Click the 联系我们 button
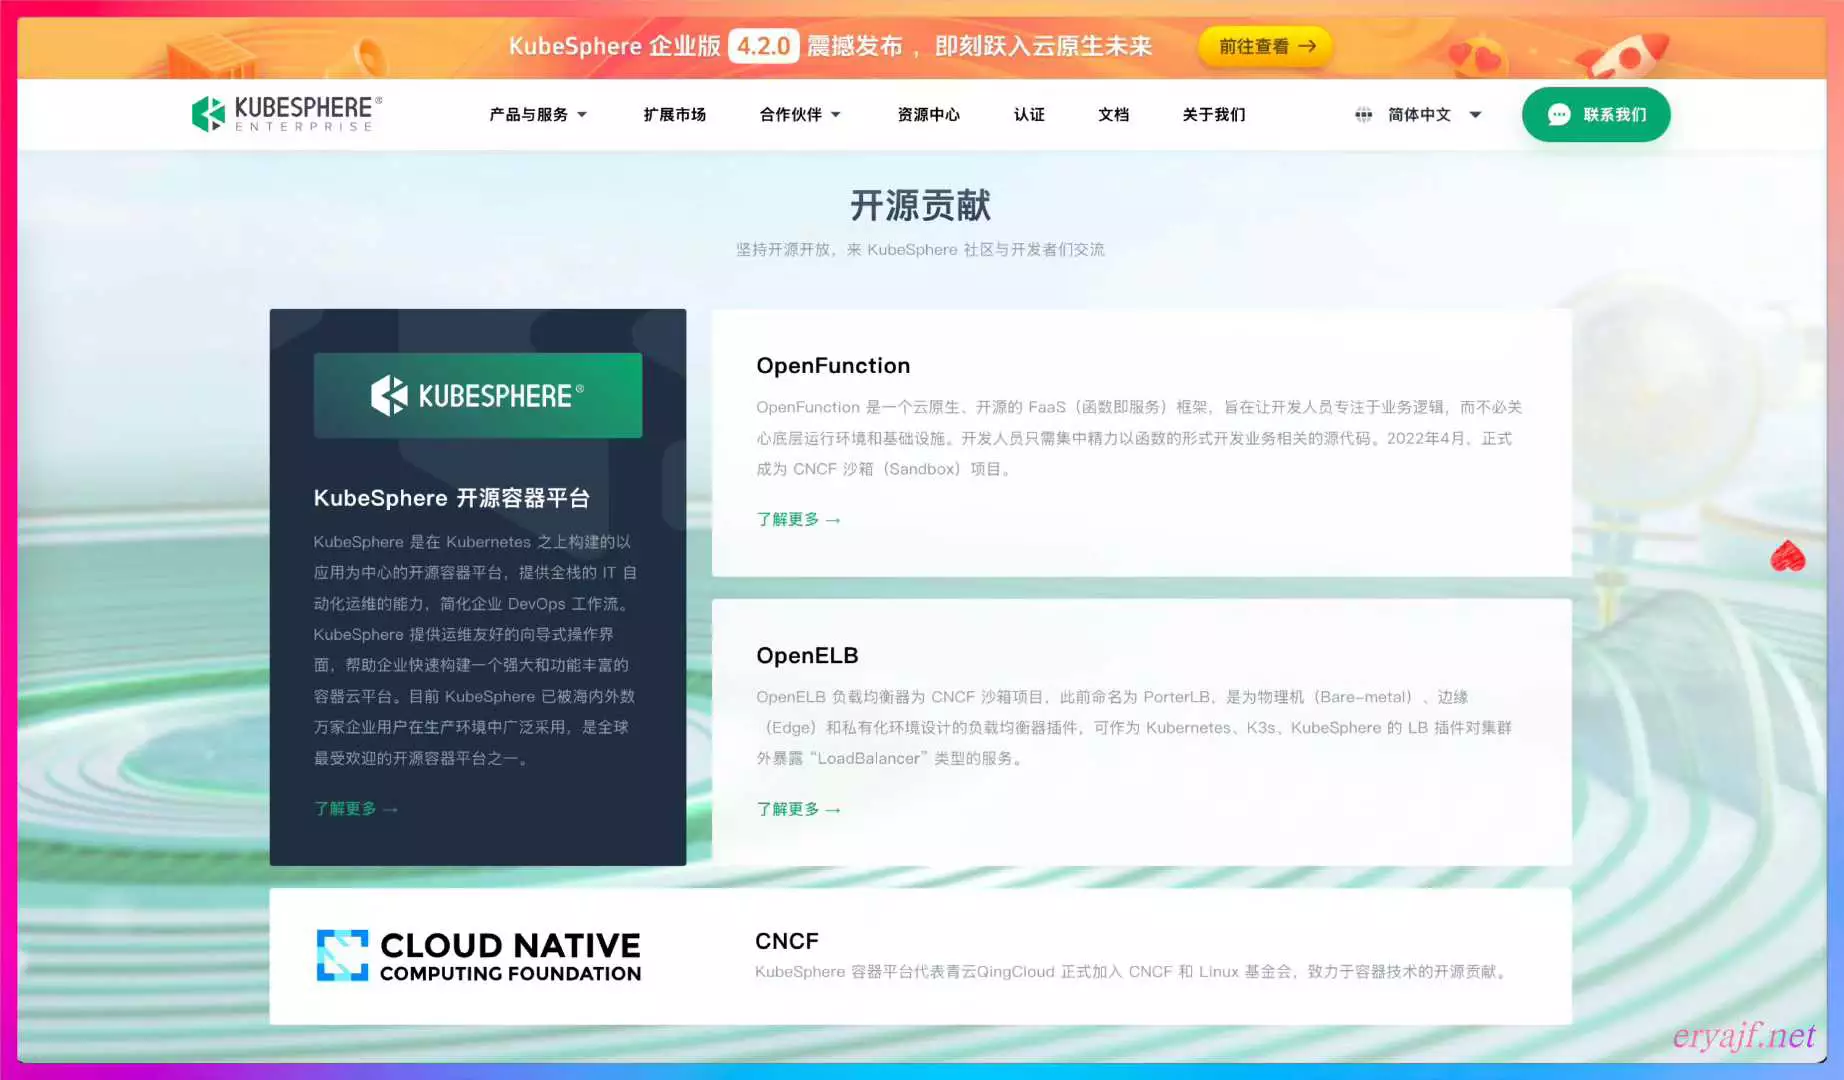Viewport: 1844px width, 1080px height. pyautogui.click(x=1596, y=115)
